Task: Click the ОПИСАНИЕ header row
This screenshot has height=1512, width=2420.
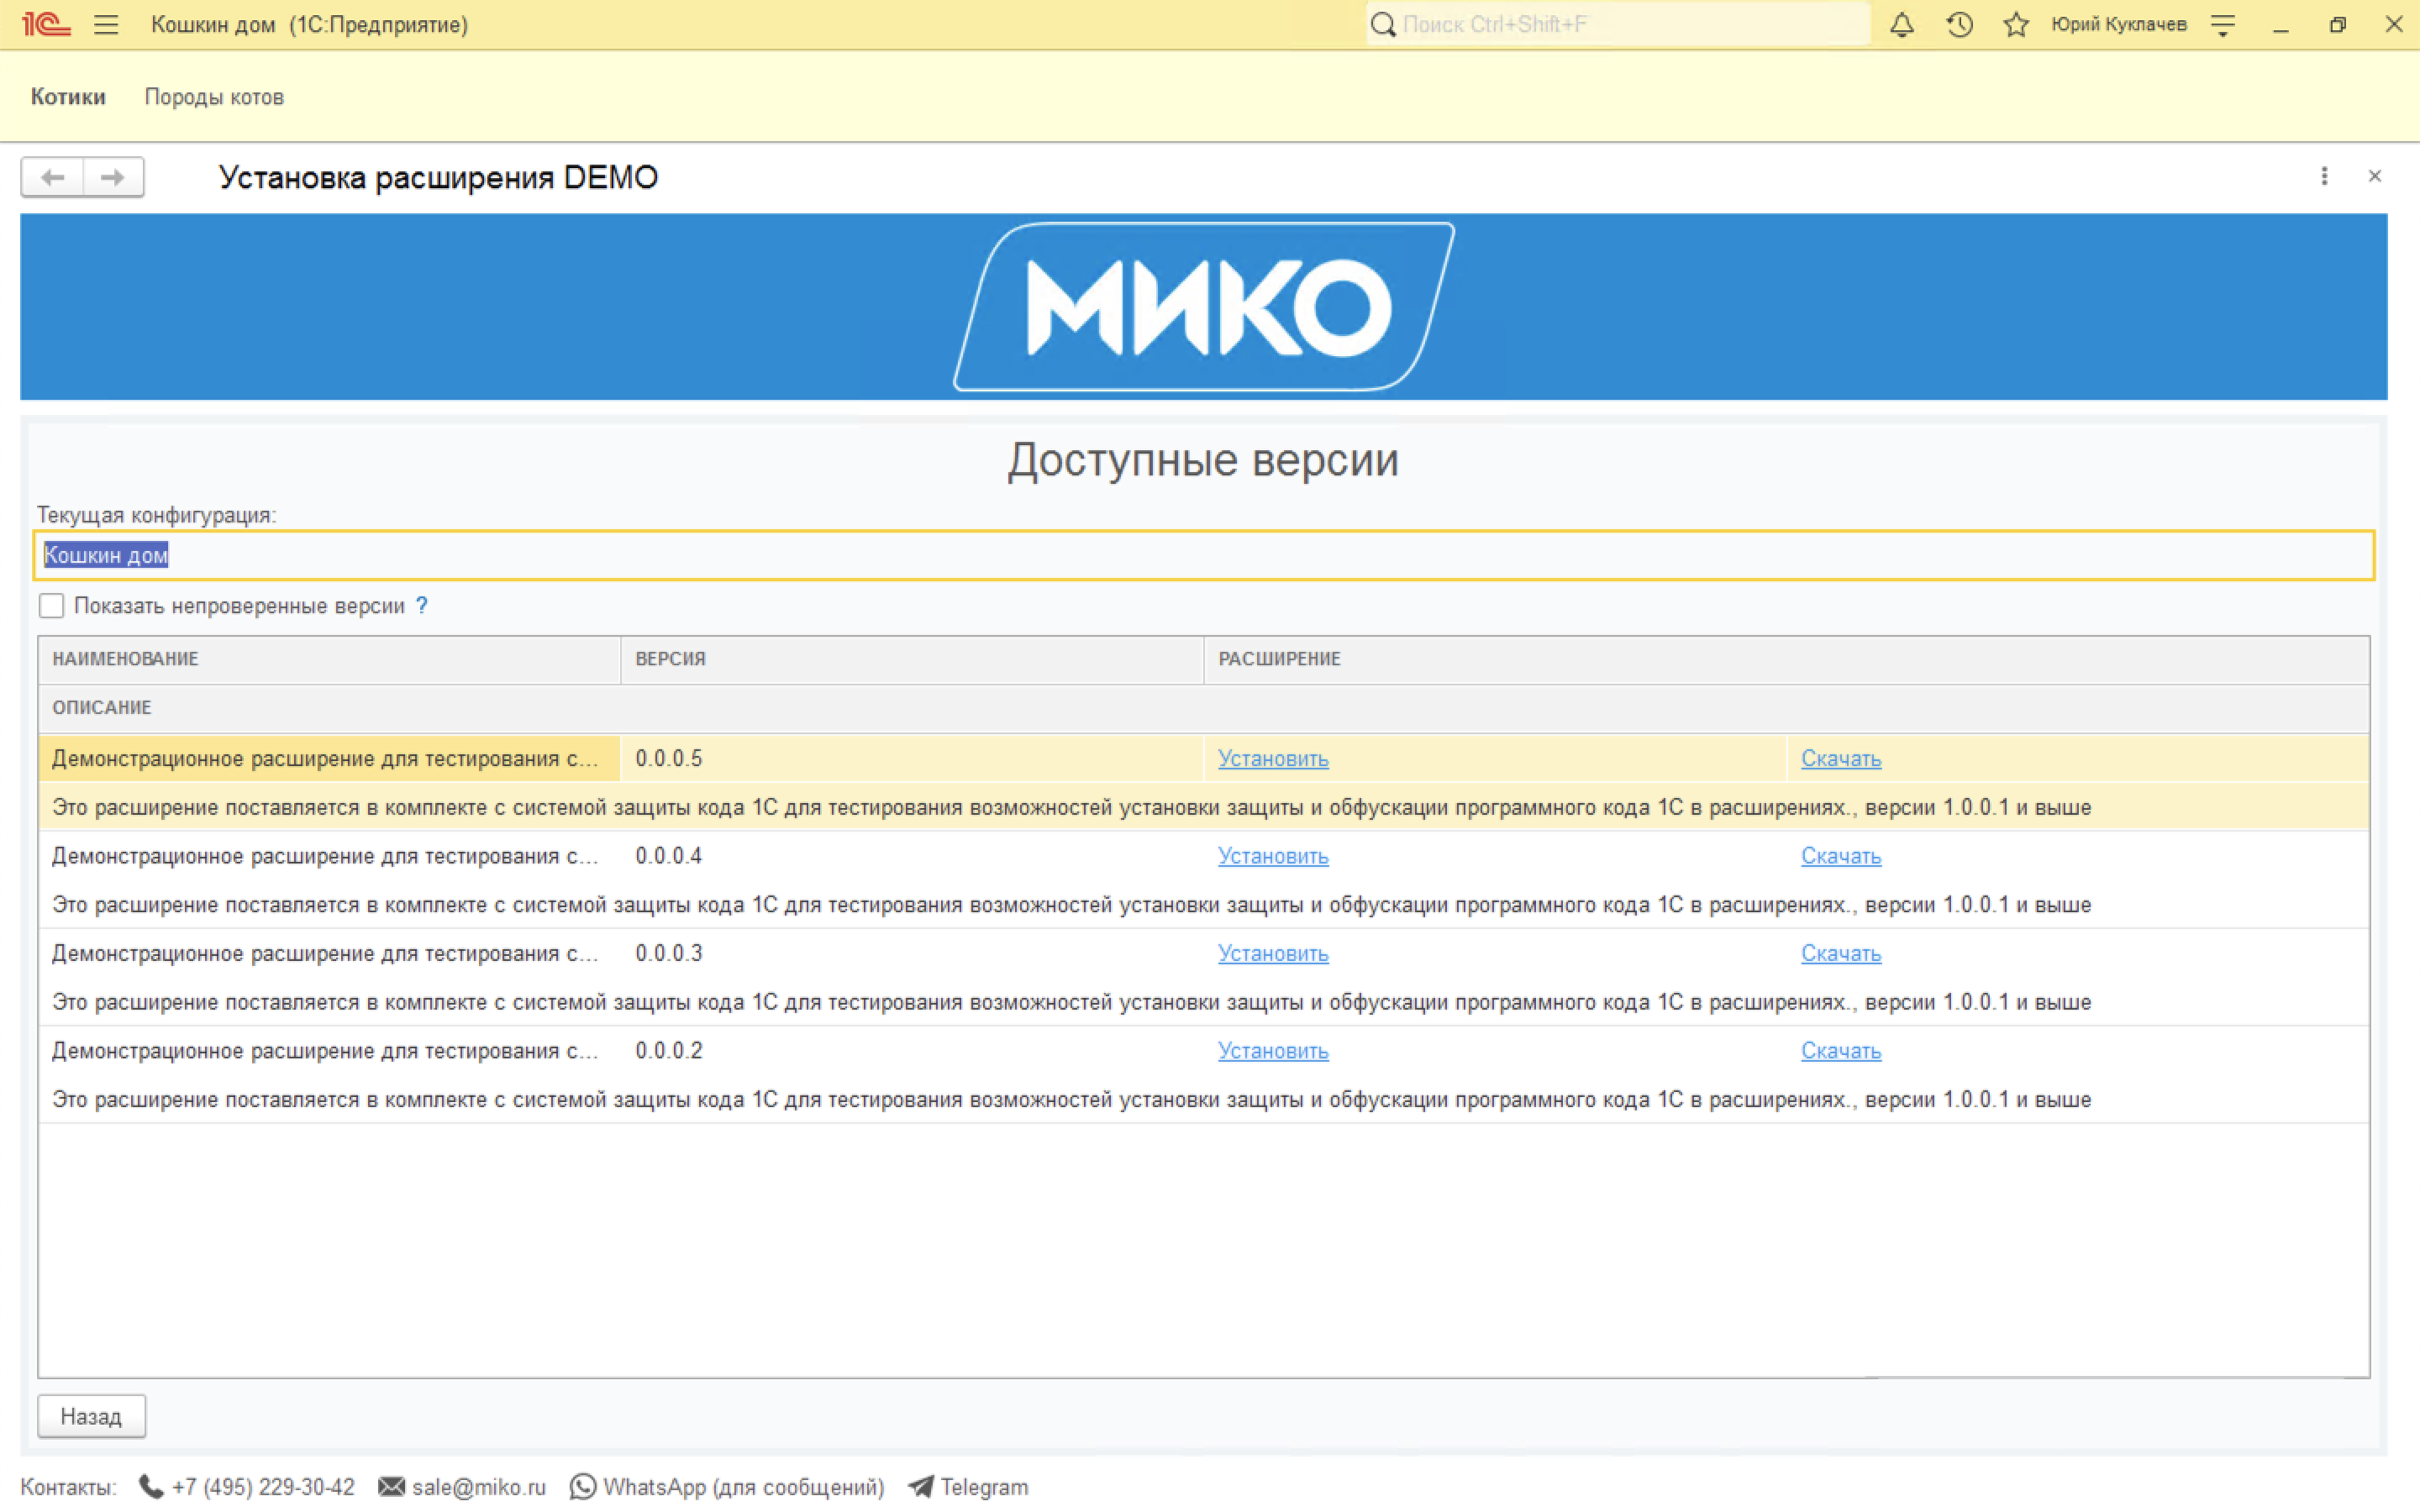Action: pos(1204,708)
